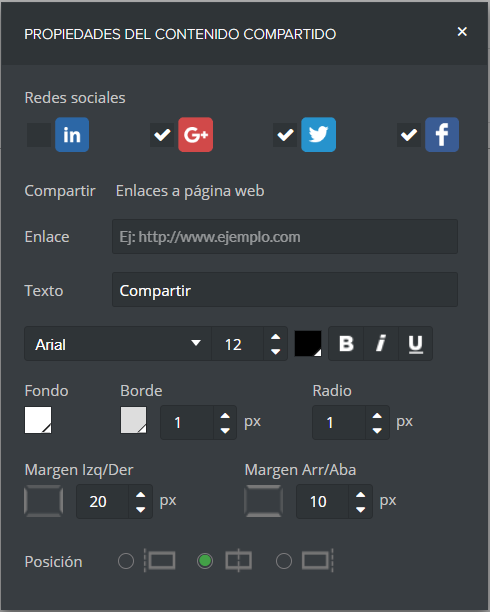The height and width of the screenshot is (612, 490).
Task: Click the top/bottom margin icon
Action: (264, 501)
